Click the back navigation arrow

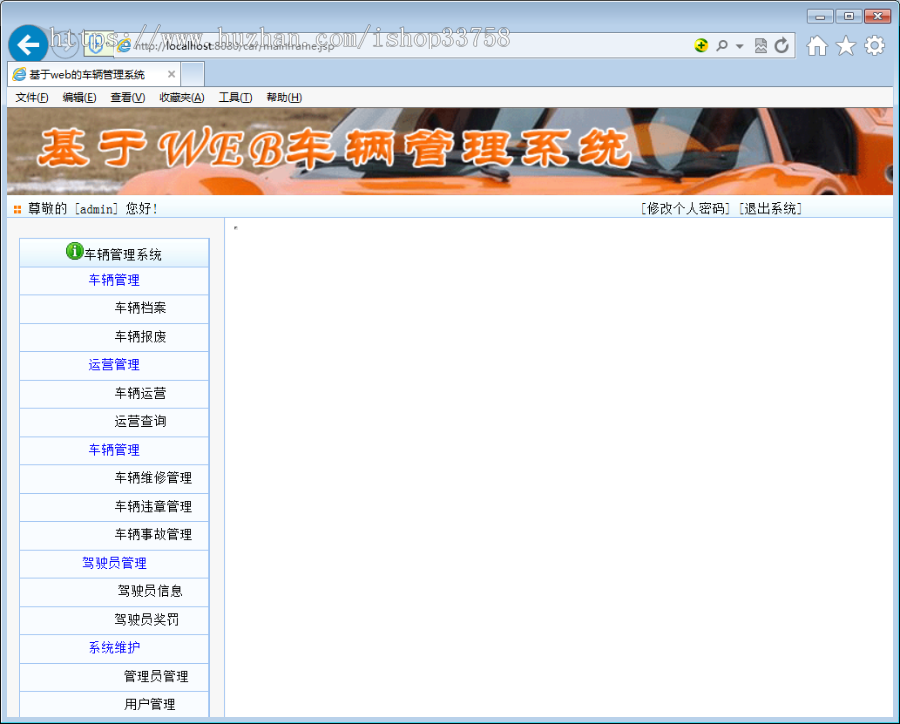tap(27, 44)
